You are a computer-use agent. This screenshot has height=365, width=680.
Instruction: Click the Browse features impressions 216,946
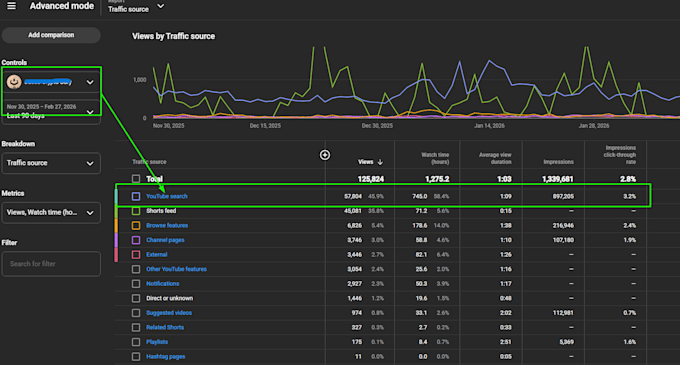[x=563, y=225]
